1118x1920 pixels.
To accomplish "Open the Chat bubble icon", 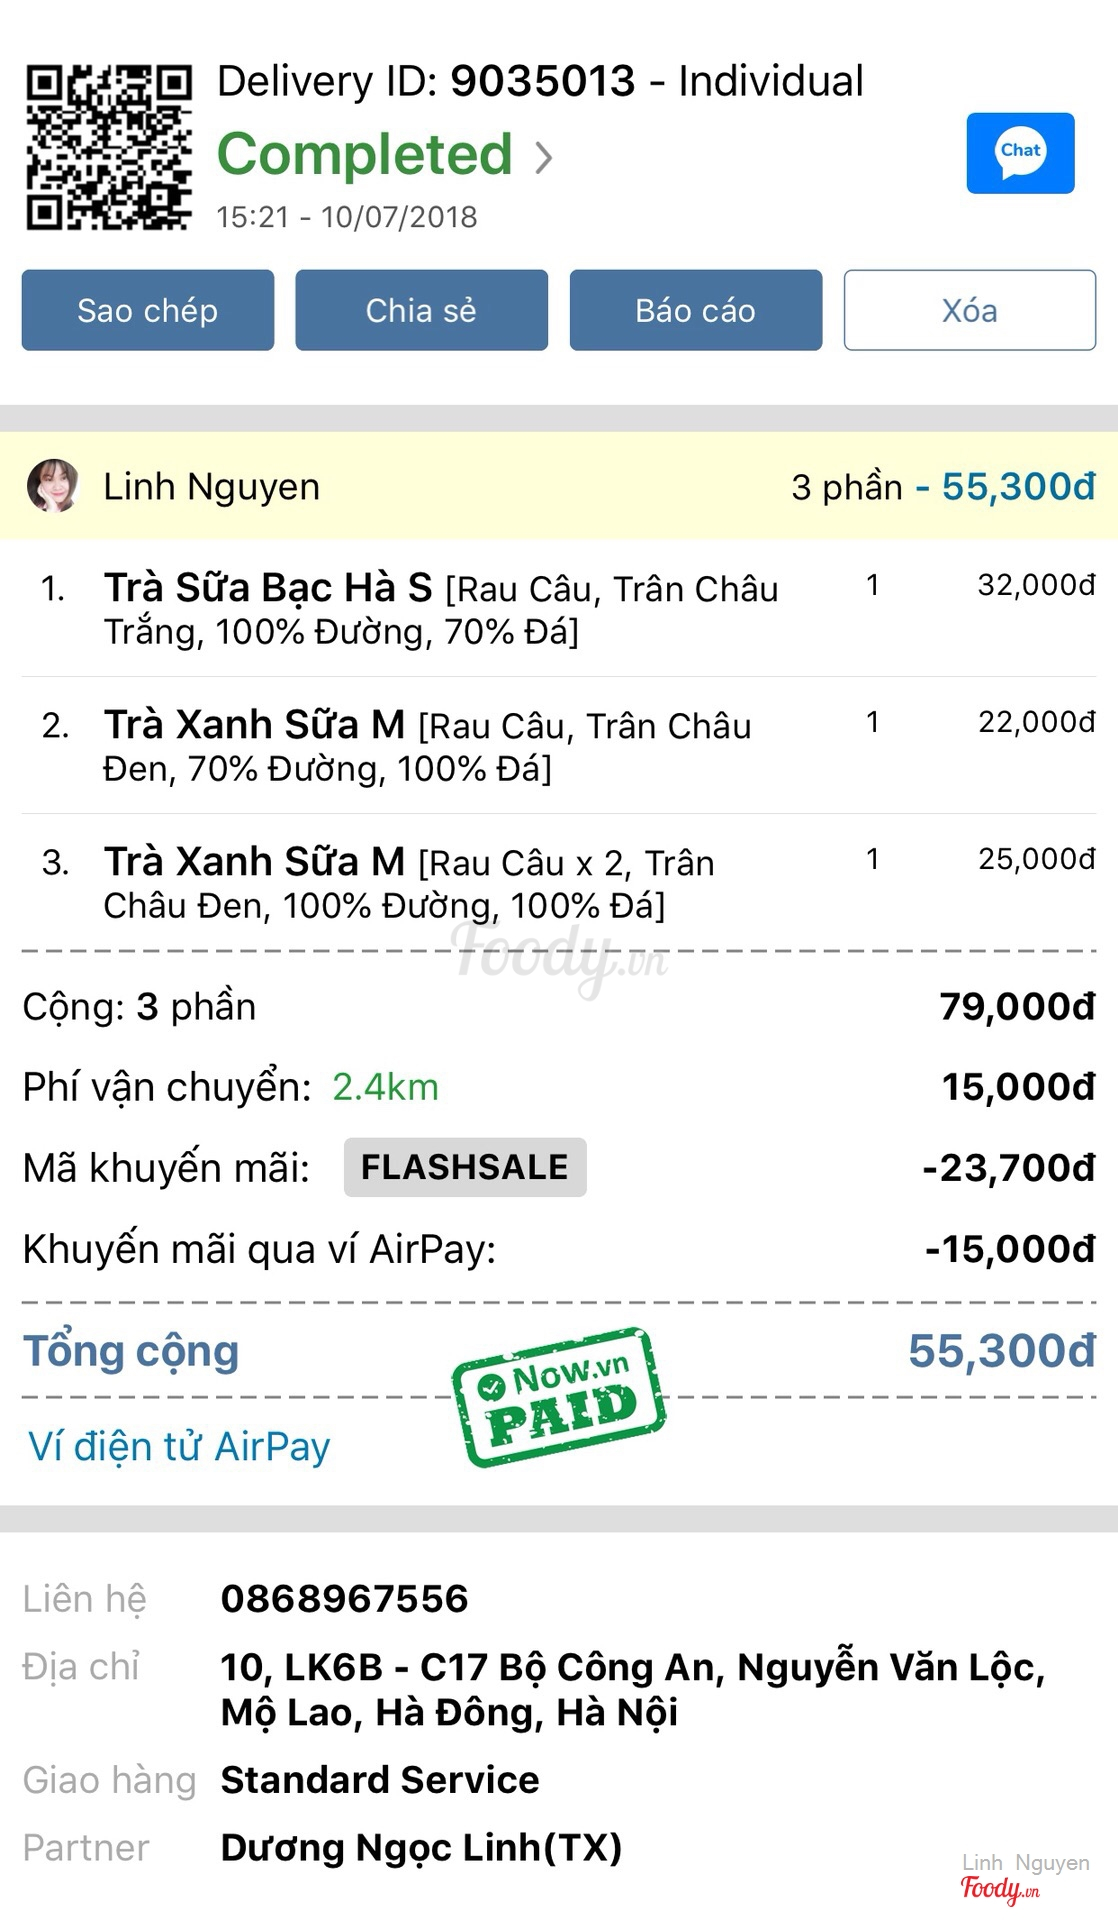I will tap(1020, 153).
